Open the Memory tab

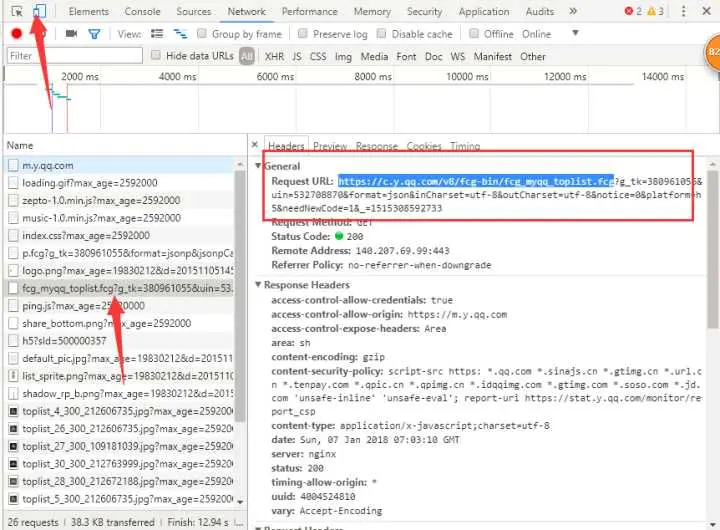[372, 11]
